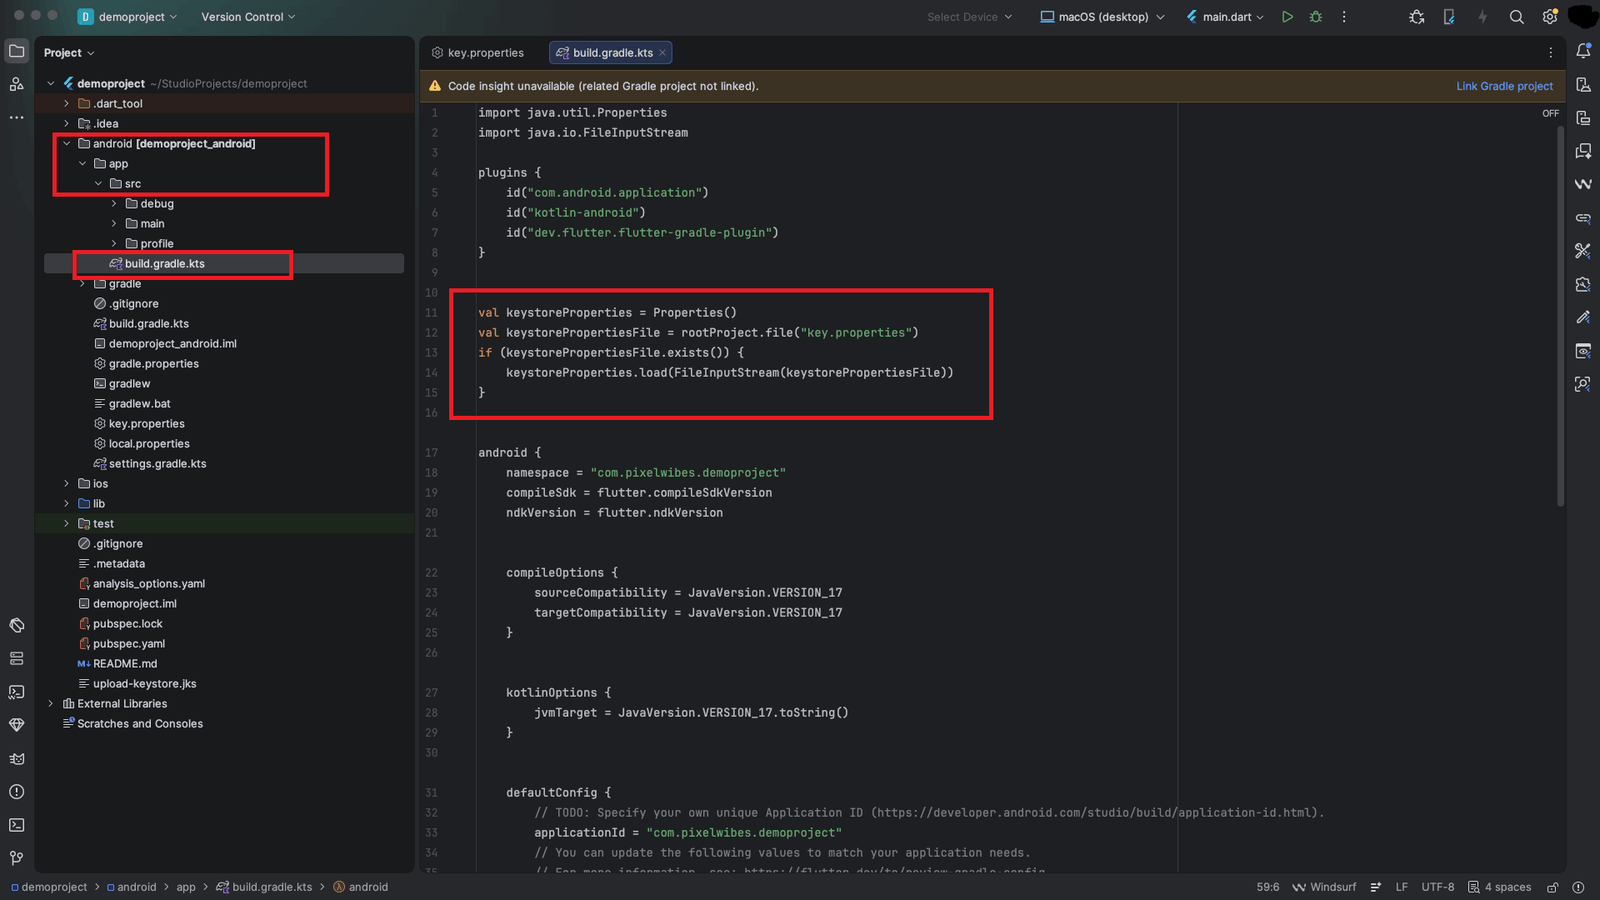The width and height of the screenshot is (1600, 900).
Task: Expand the ios folder in project tree
Action: tap(67, 484)
